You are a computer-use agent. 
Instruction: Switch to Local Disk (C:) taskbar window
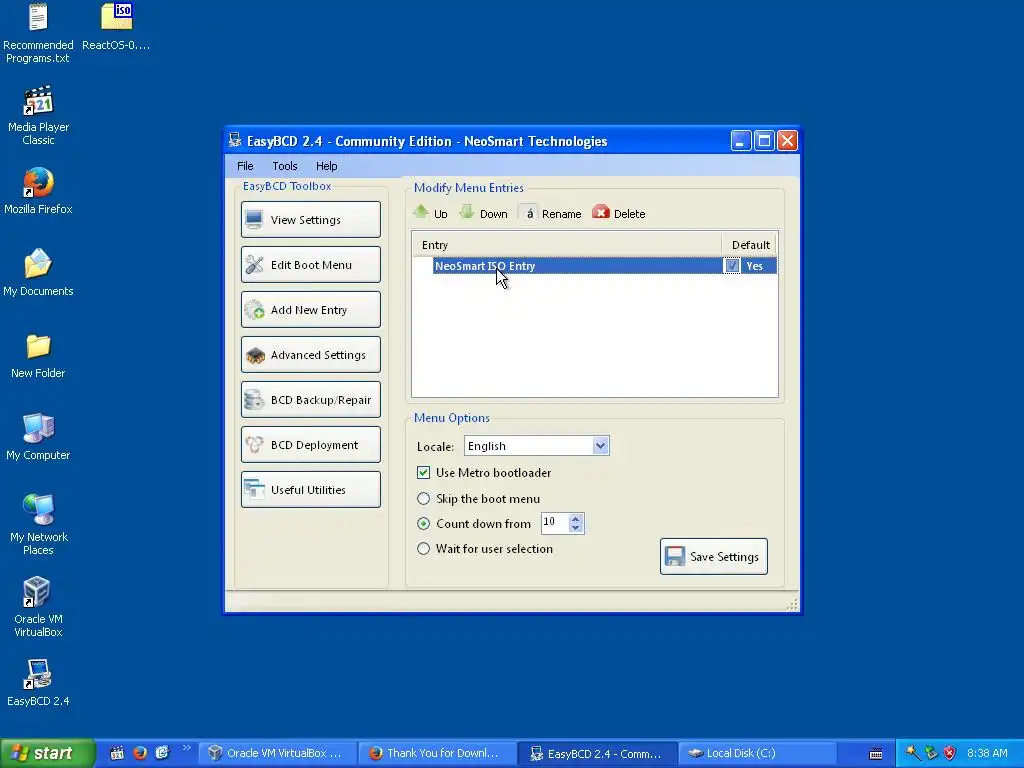click(758, 753)
